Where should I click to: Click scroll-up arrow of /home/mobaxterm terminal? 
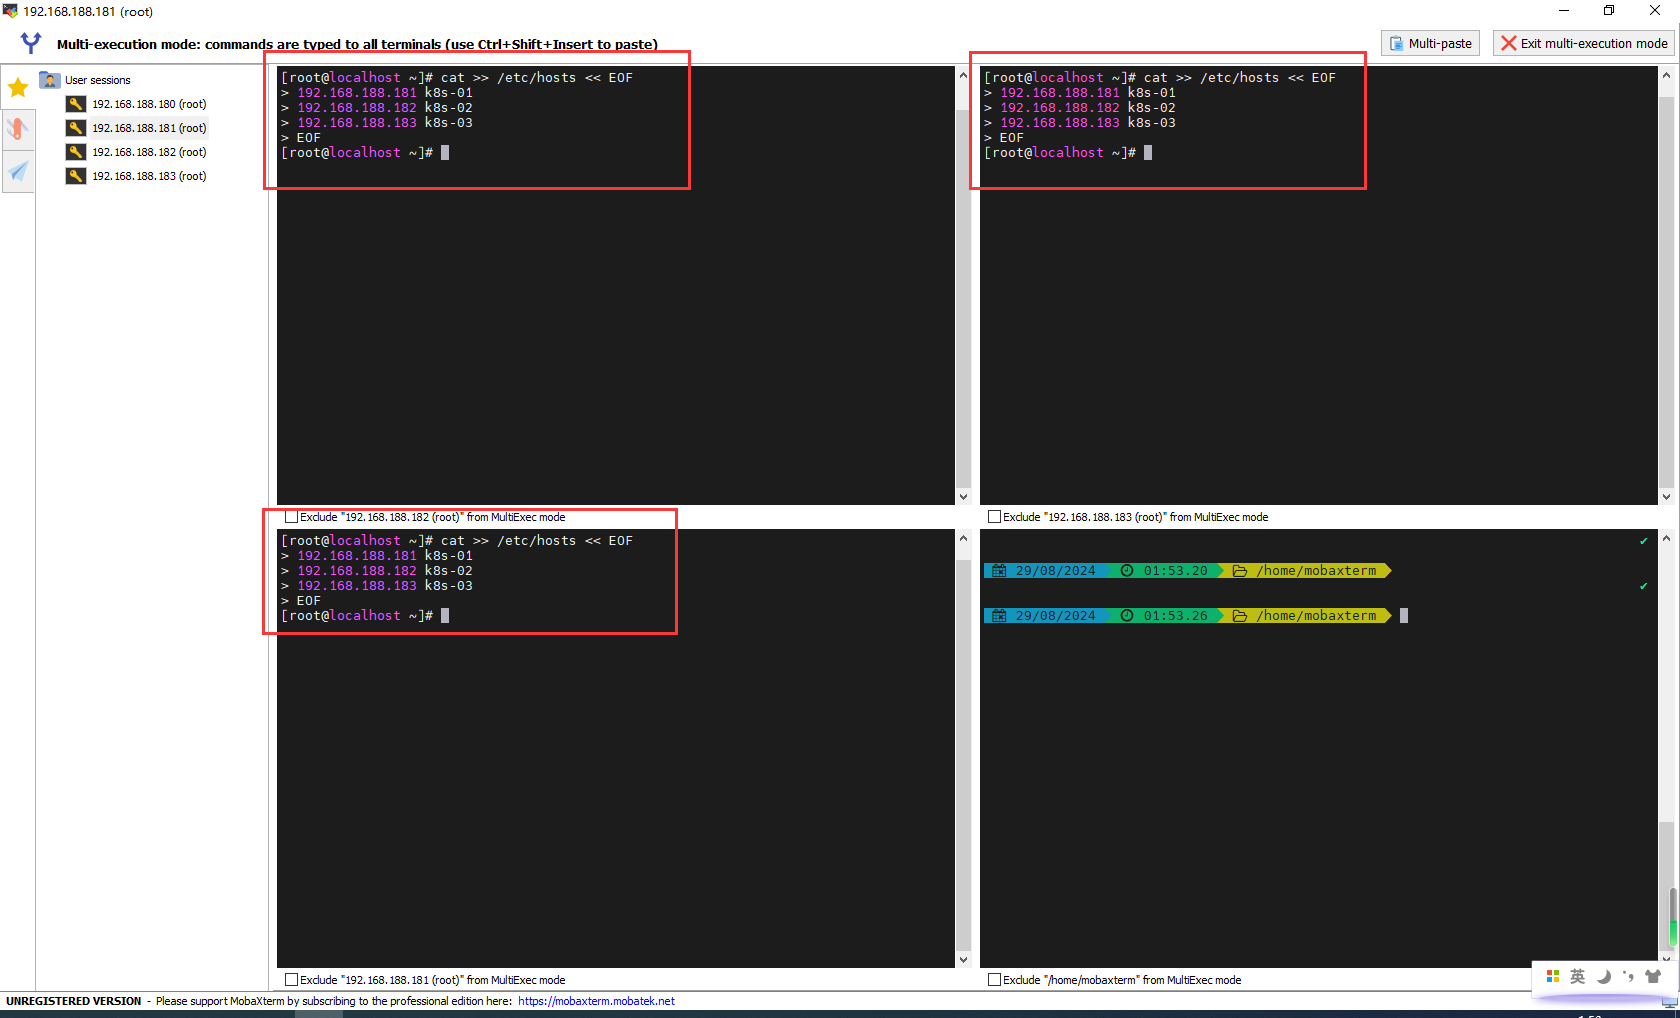pyautogui.click(x=1666, y=538)
